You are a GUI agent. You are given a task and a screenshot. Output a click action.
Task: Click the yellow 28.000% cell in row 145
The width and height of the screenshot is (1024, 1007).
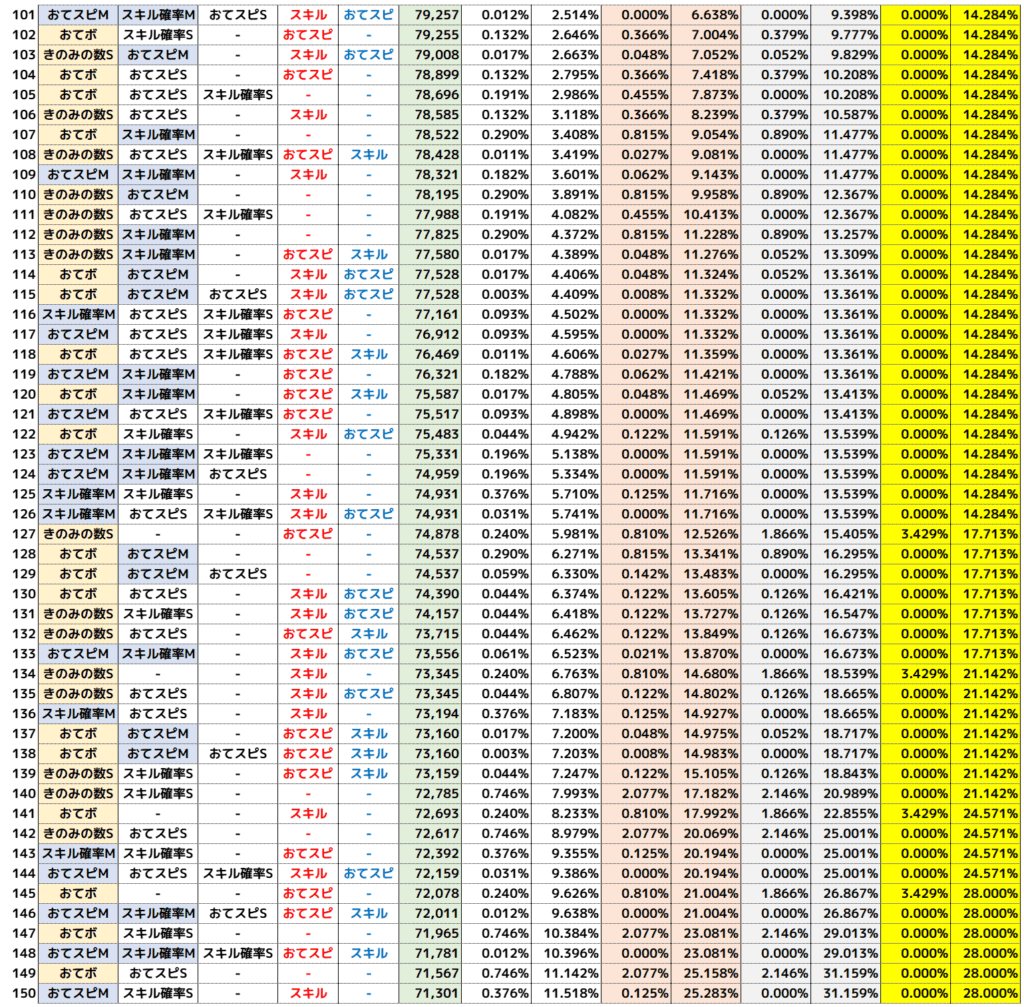pyautogui.click(x=985, y=893)
